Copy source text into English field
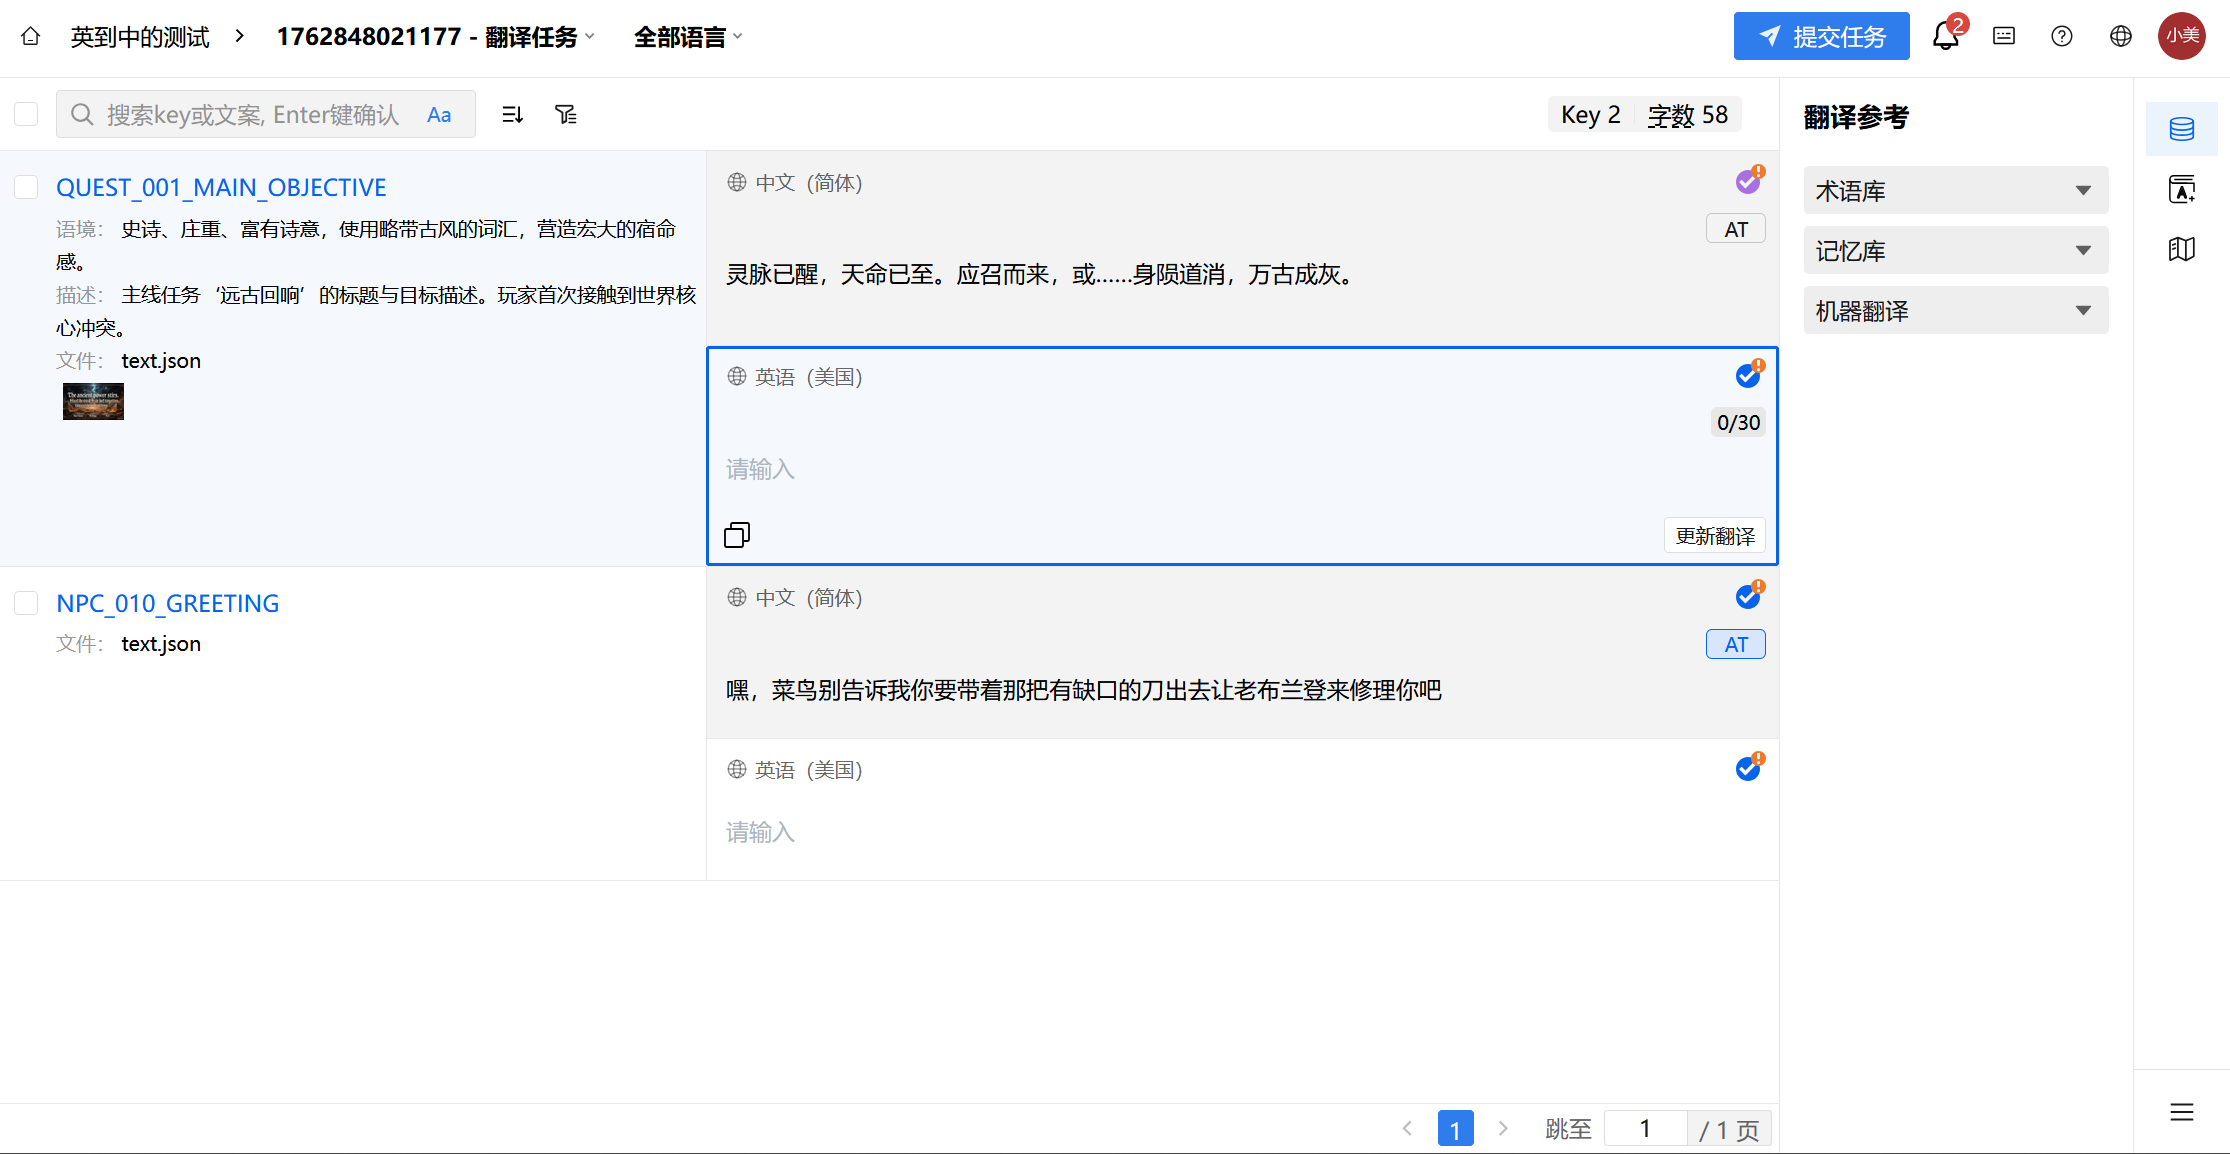Image resolution: width=2230 pixels, height=1154 pixels. (x=737, y=535)
